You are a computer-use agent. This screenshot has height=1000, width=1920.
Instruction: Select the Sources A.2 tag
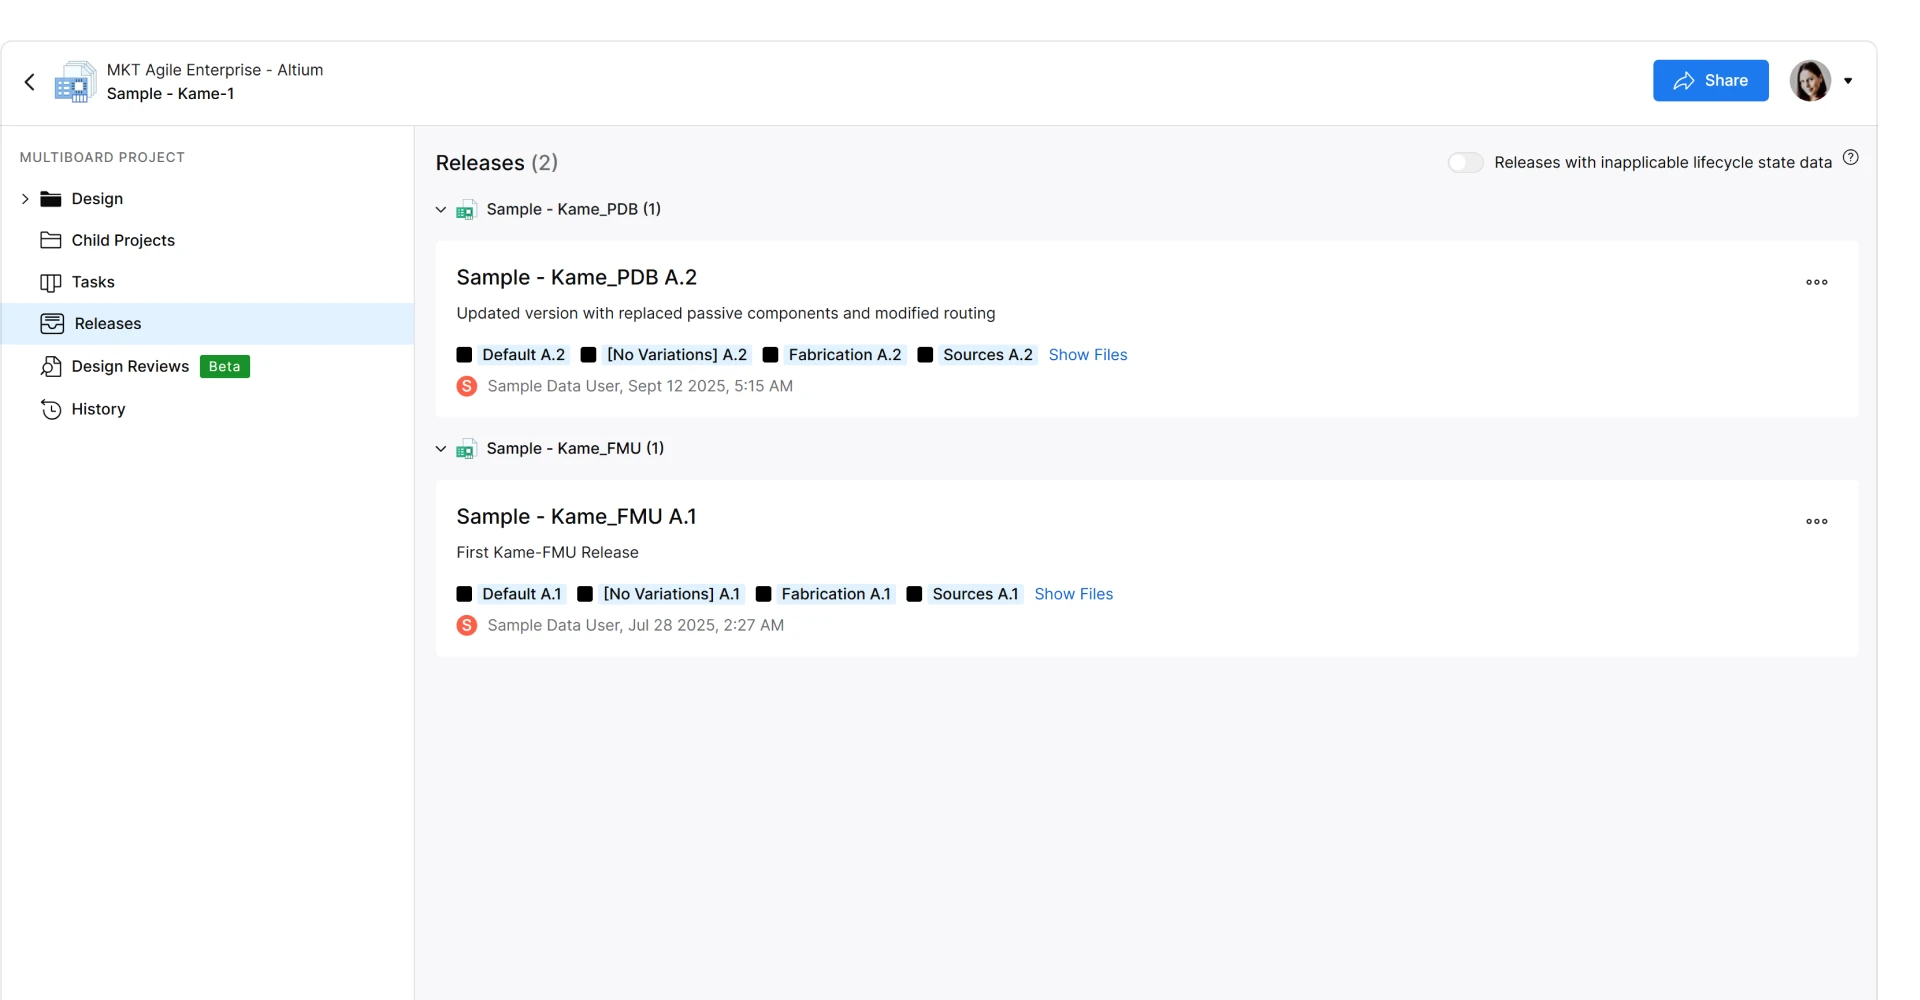988,355
